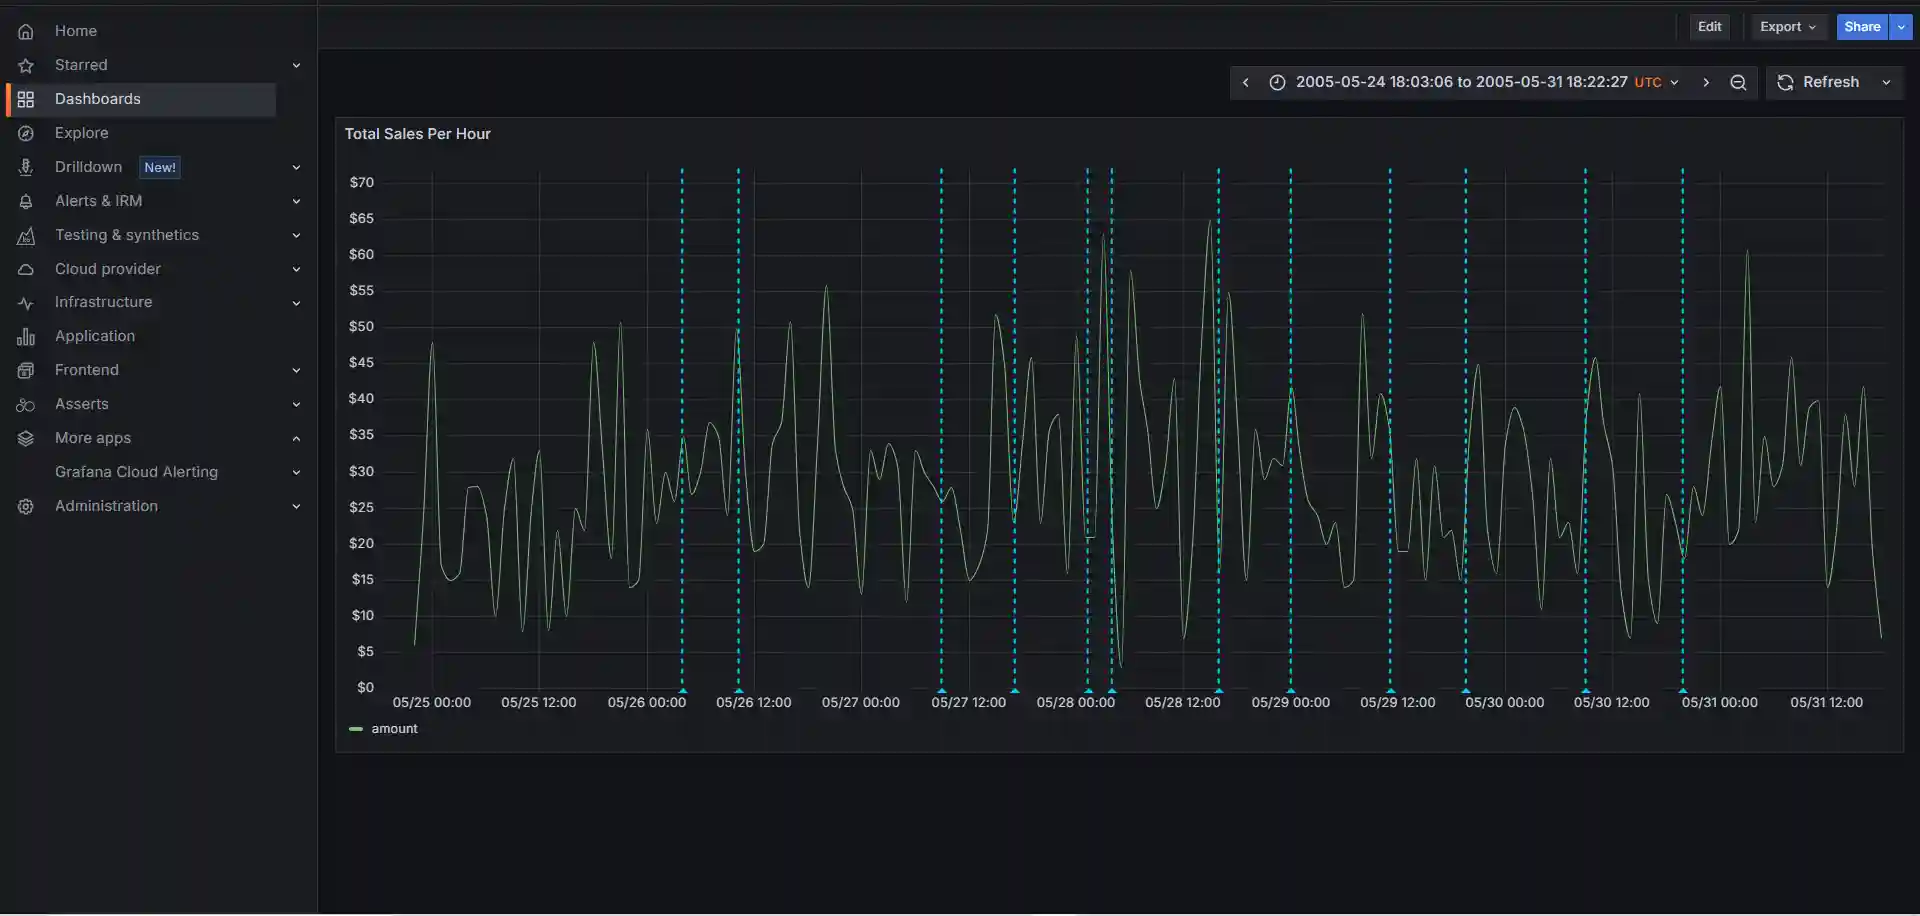
Task: Click the Testing & synthetics icon
Action: 26,235
